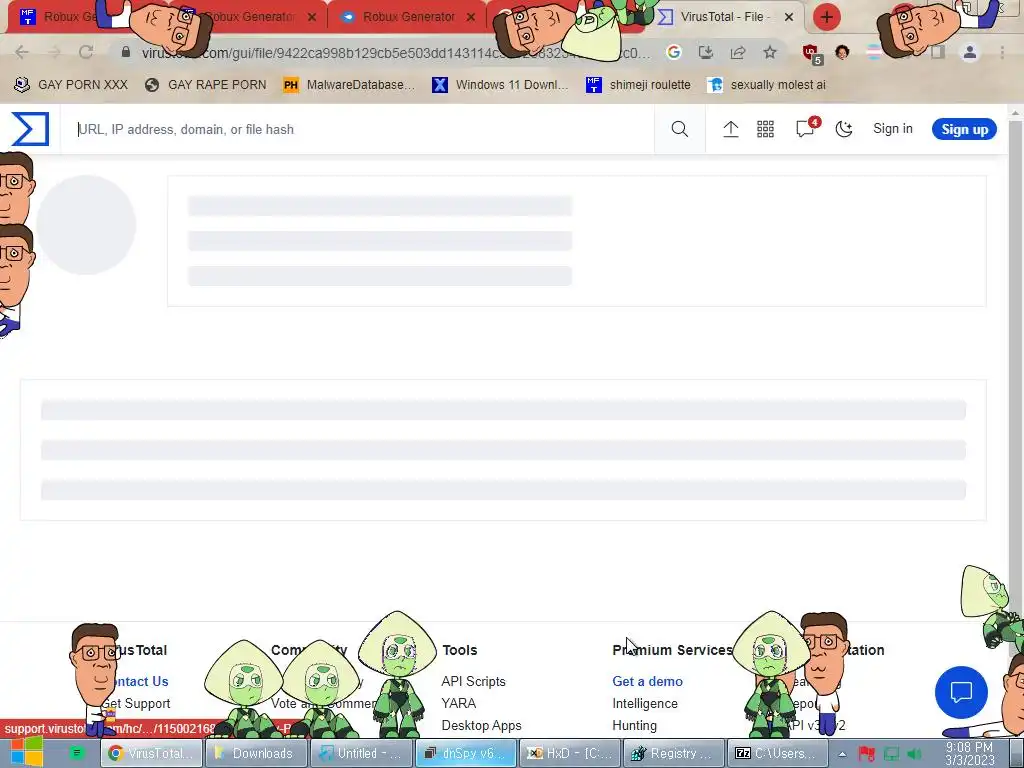The width and height of the screenshot is (1024, 768).
Task: Open the uBlock Origin extension icon
Action: click(x=812, y=54)
